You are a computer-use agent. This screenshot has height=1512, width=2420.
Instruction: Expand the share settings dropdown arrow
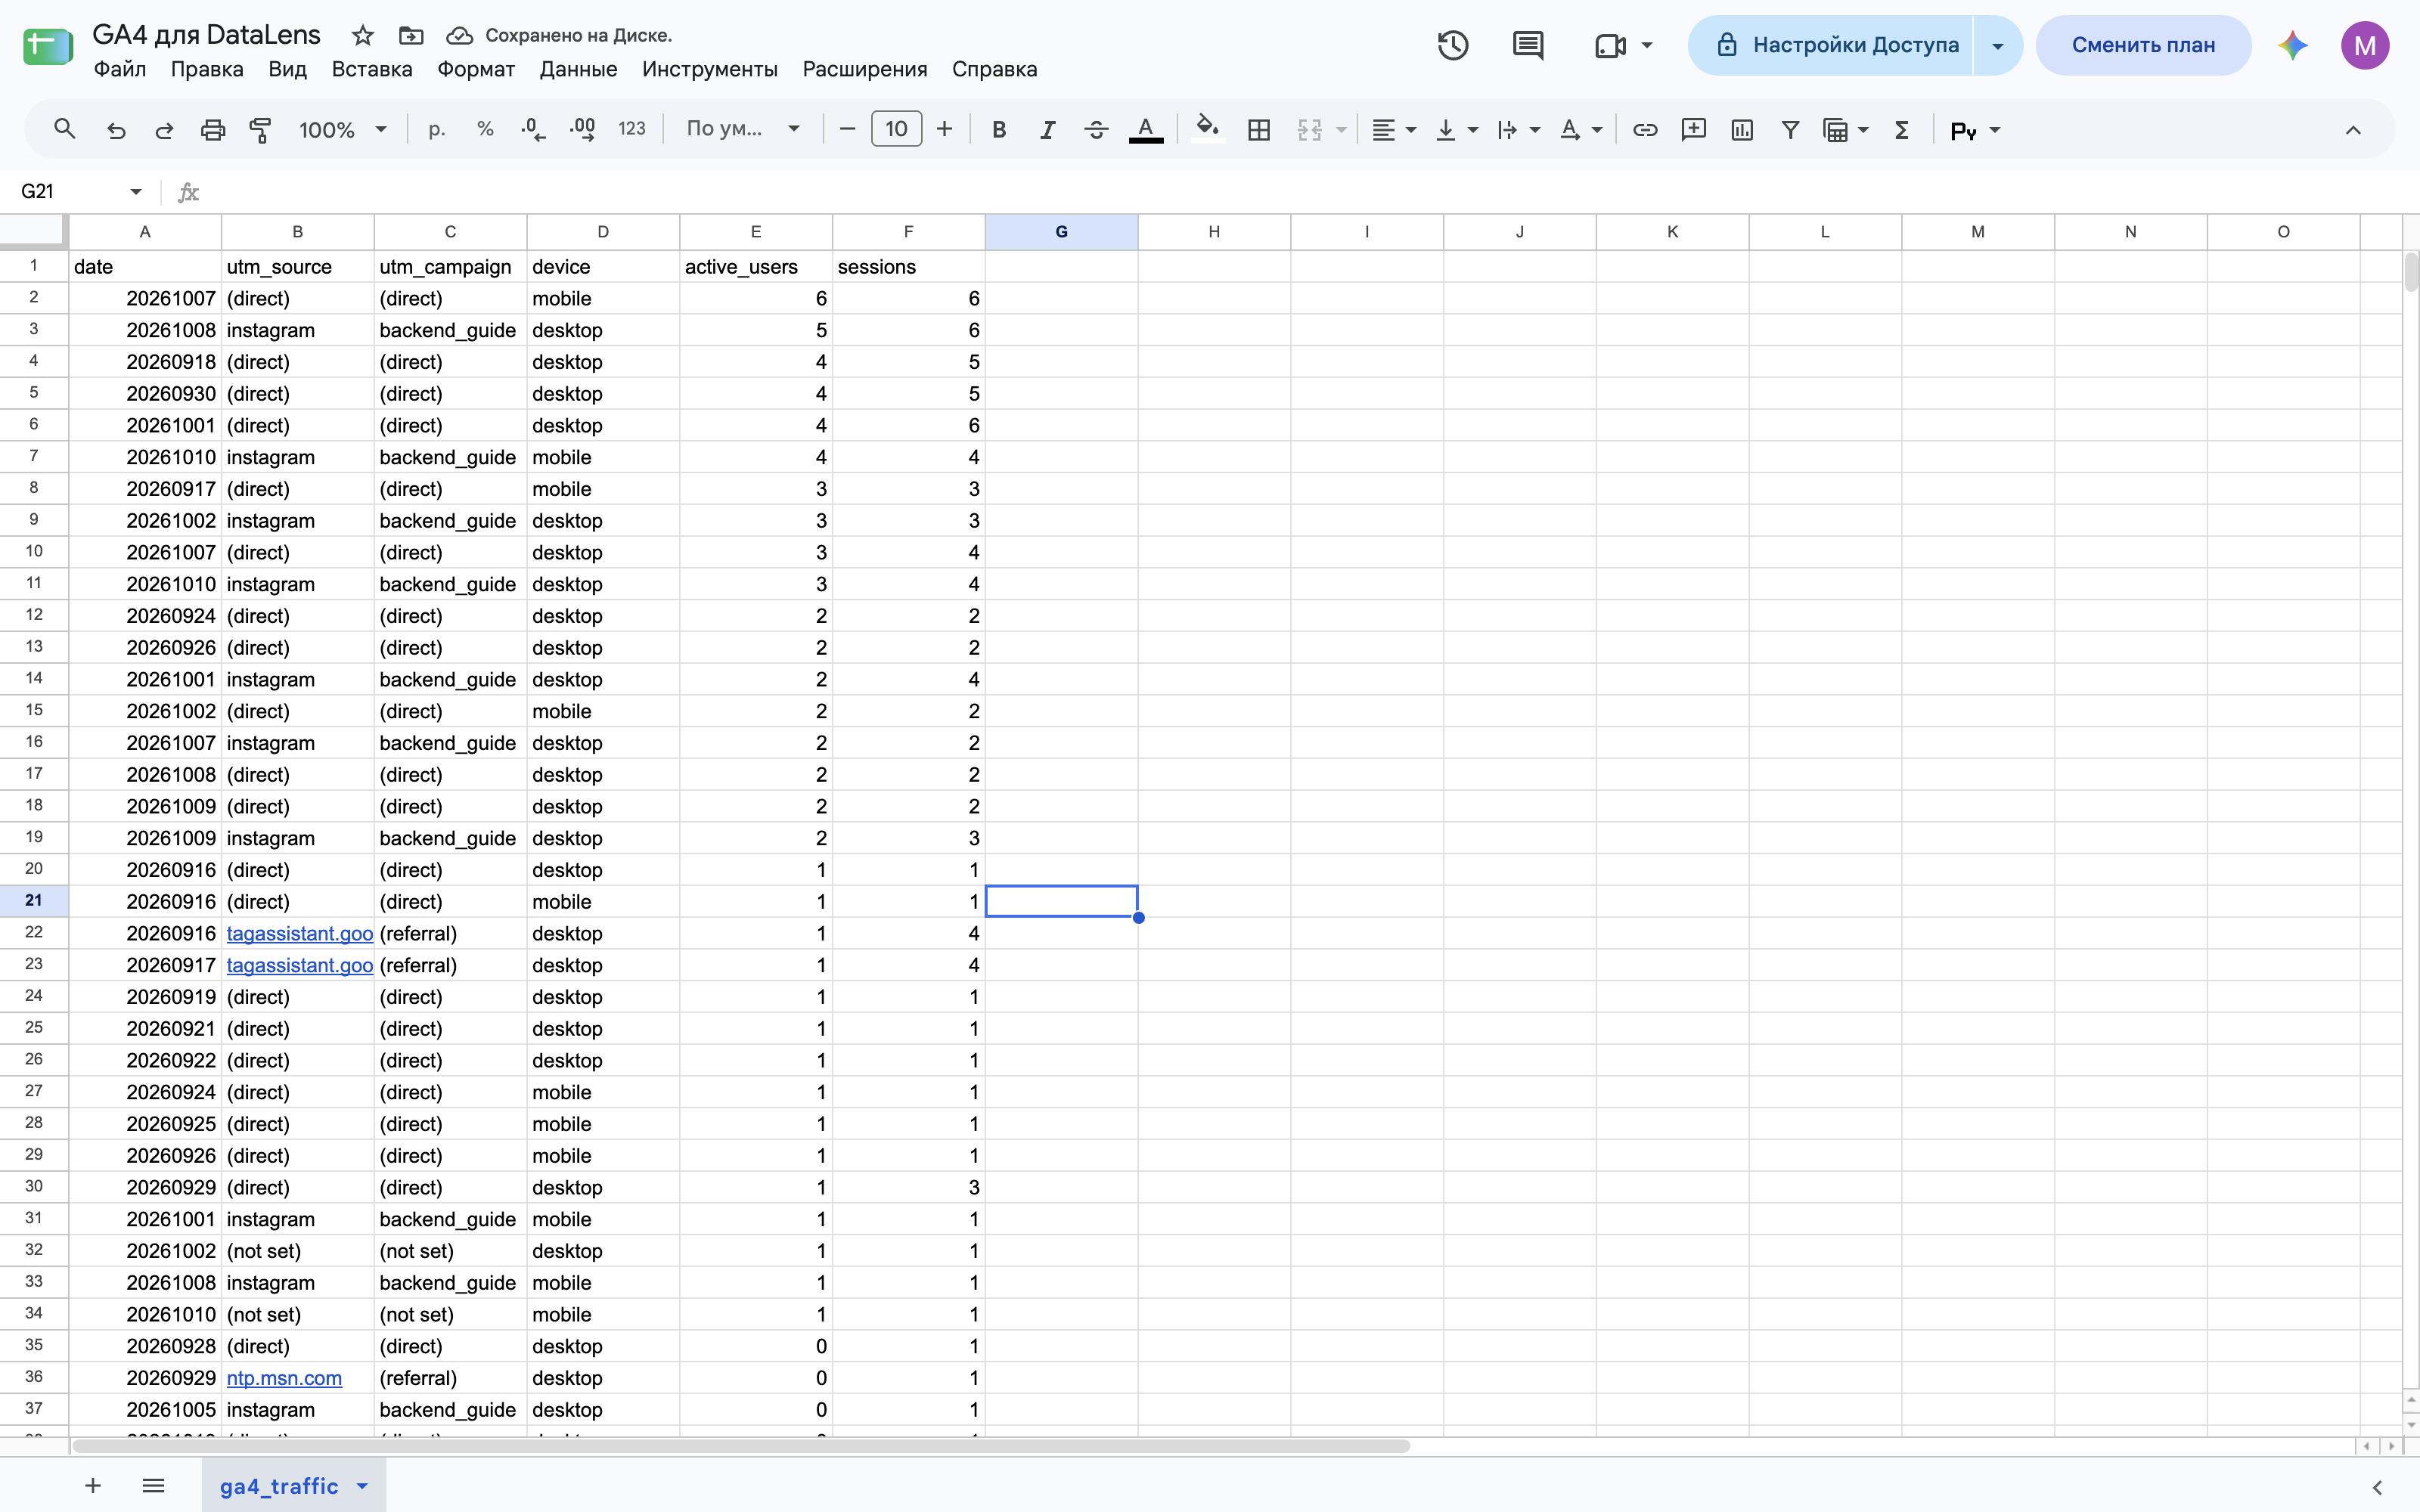pos(1997,45)
